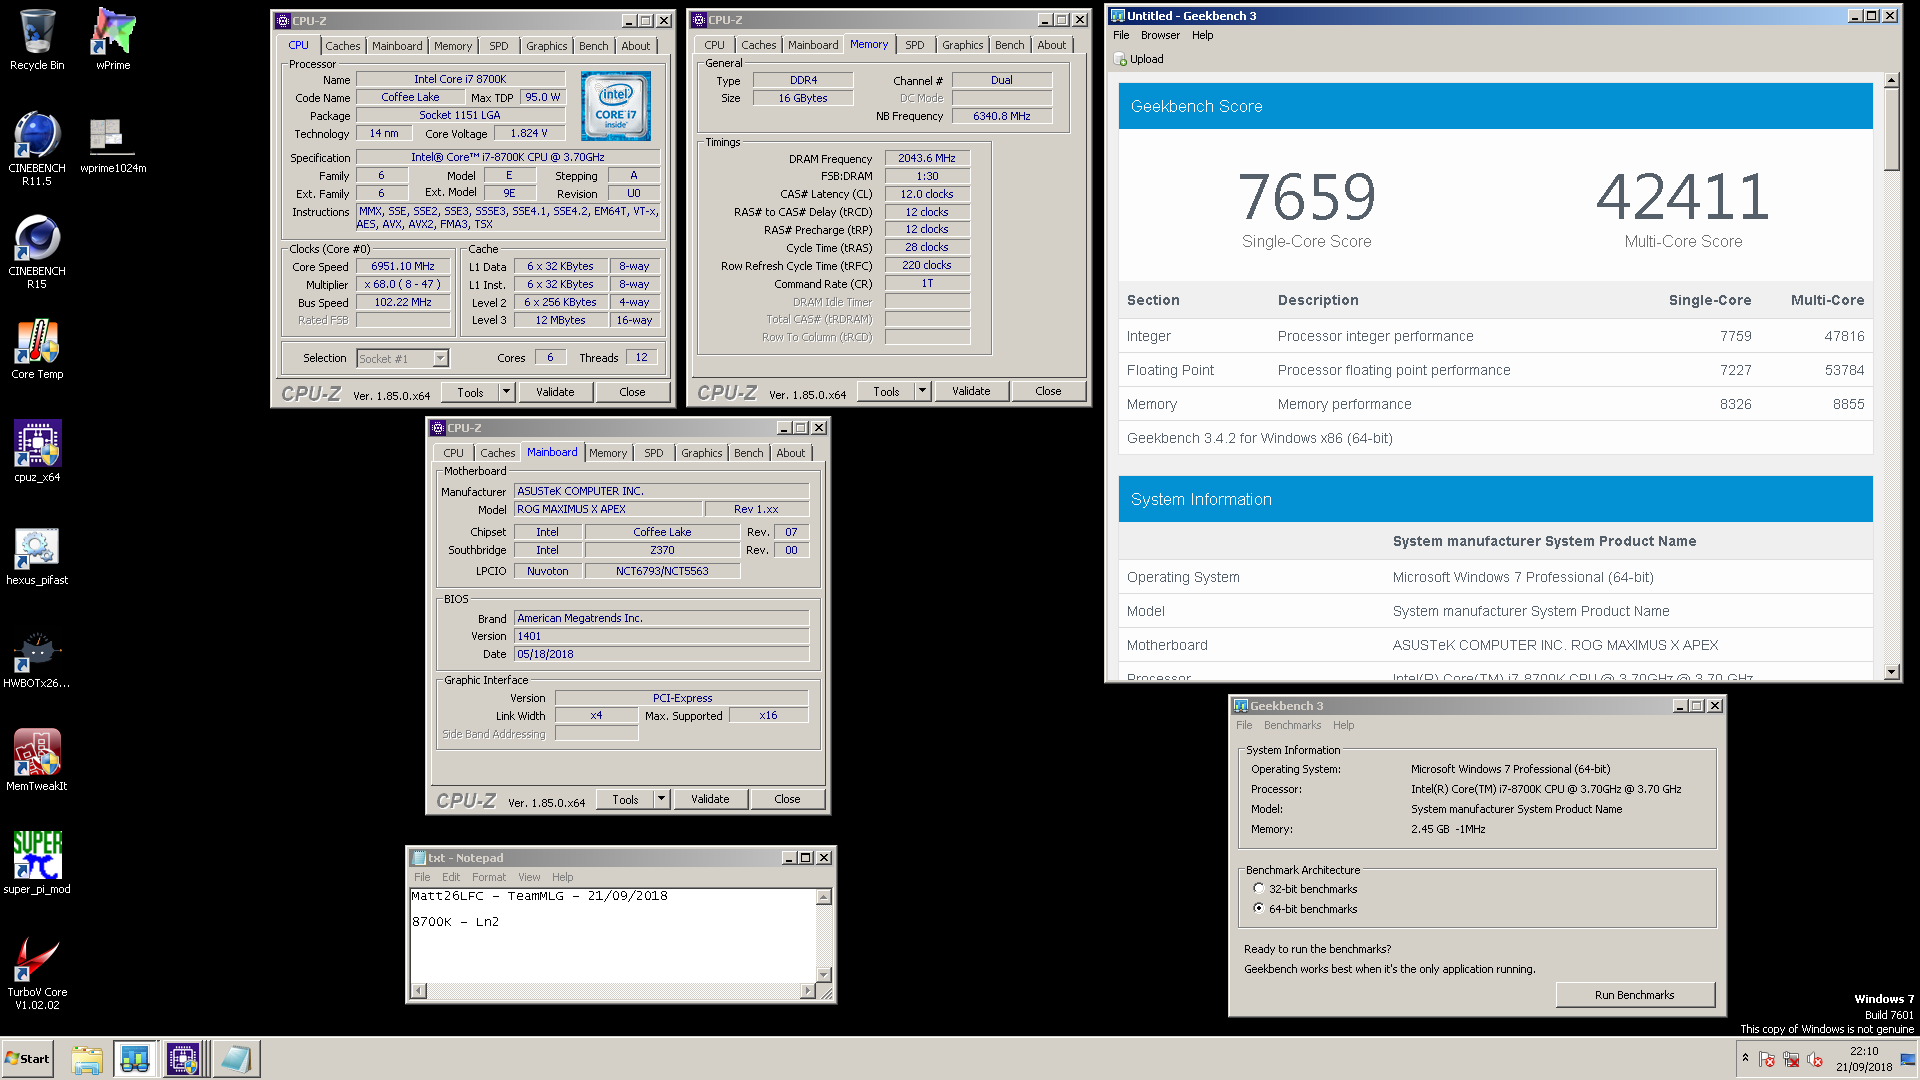
Task: Click Single-Core Score 7659
Action: click(x=1307, y=197)
